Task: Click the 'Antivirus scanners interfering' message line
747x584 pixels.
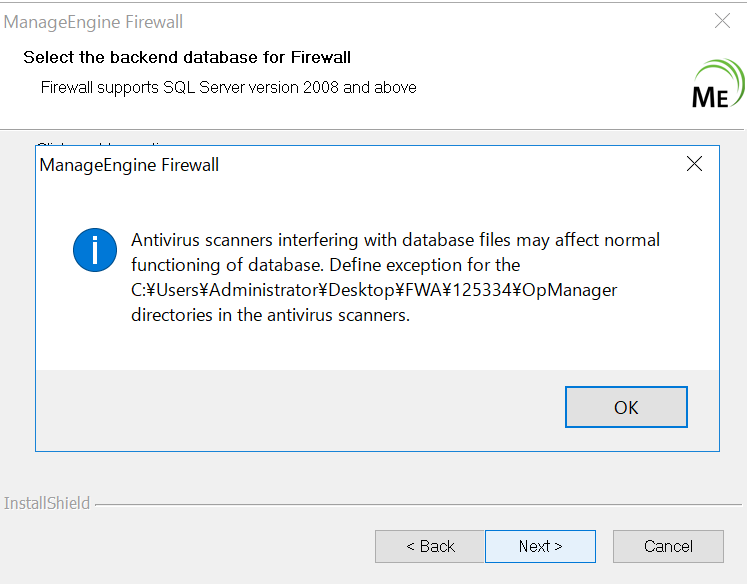Action: point(395,240)
